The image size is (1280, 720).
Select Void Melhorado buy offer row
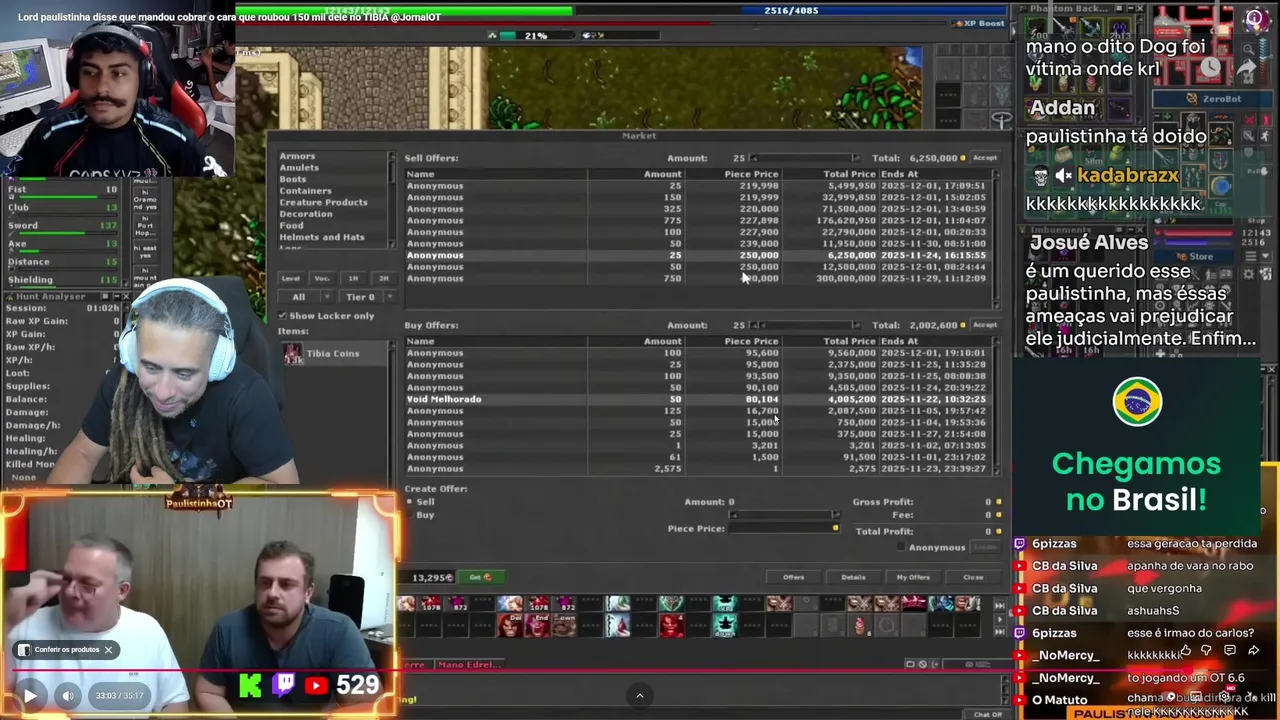coord(697,399)
